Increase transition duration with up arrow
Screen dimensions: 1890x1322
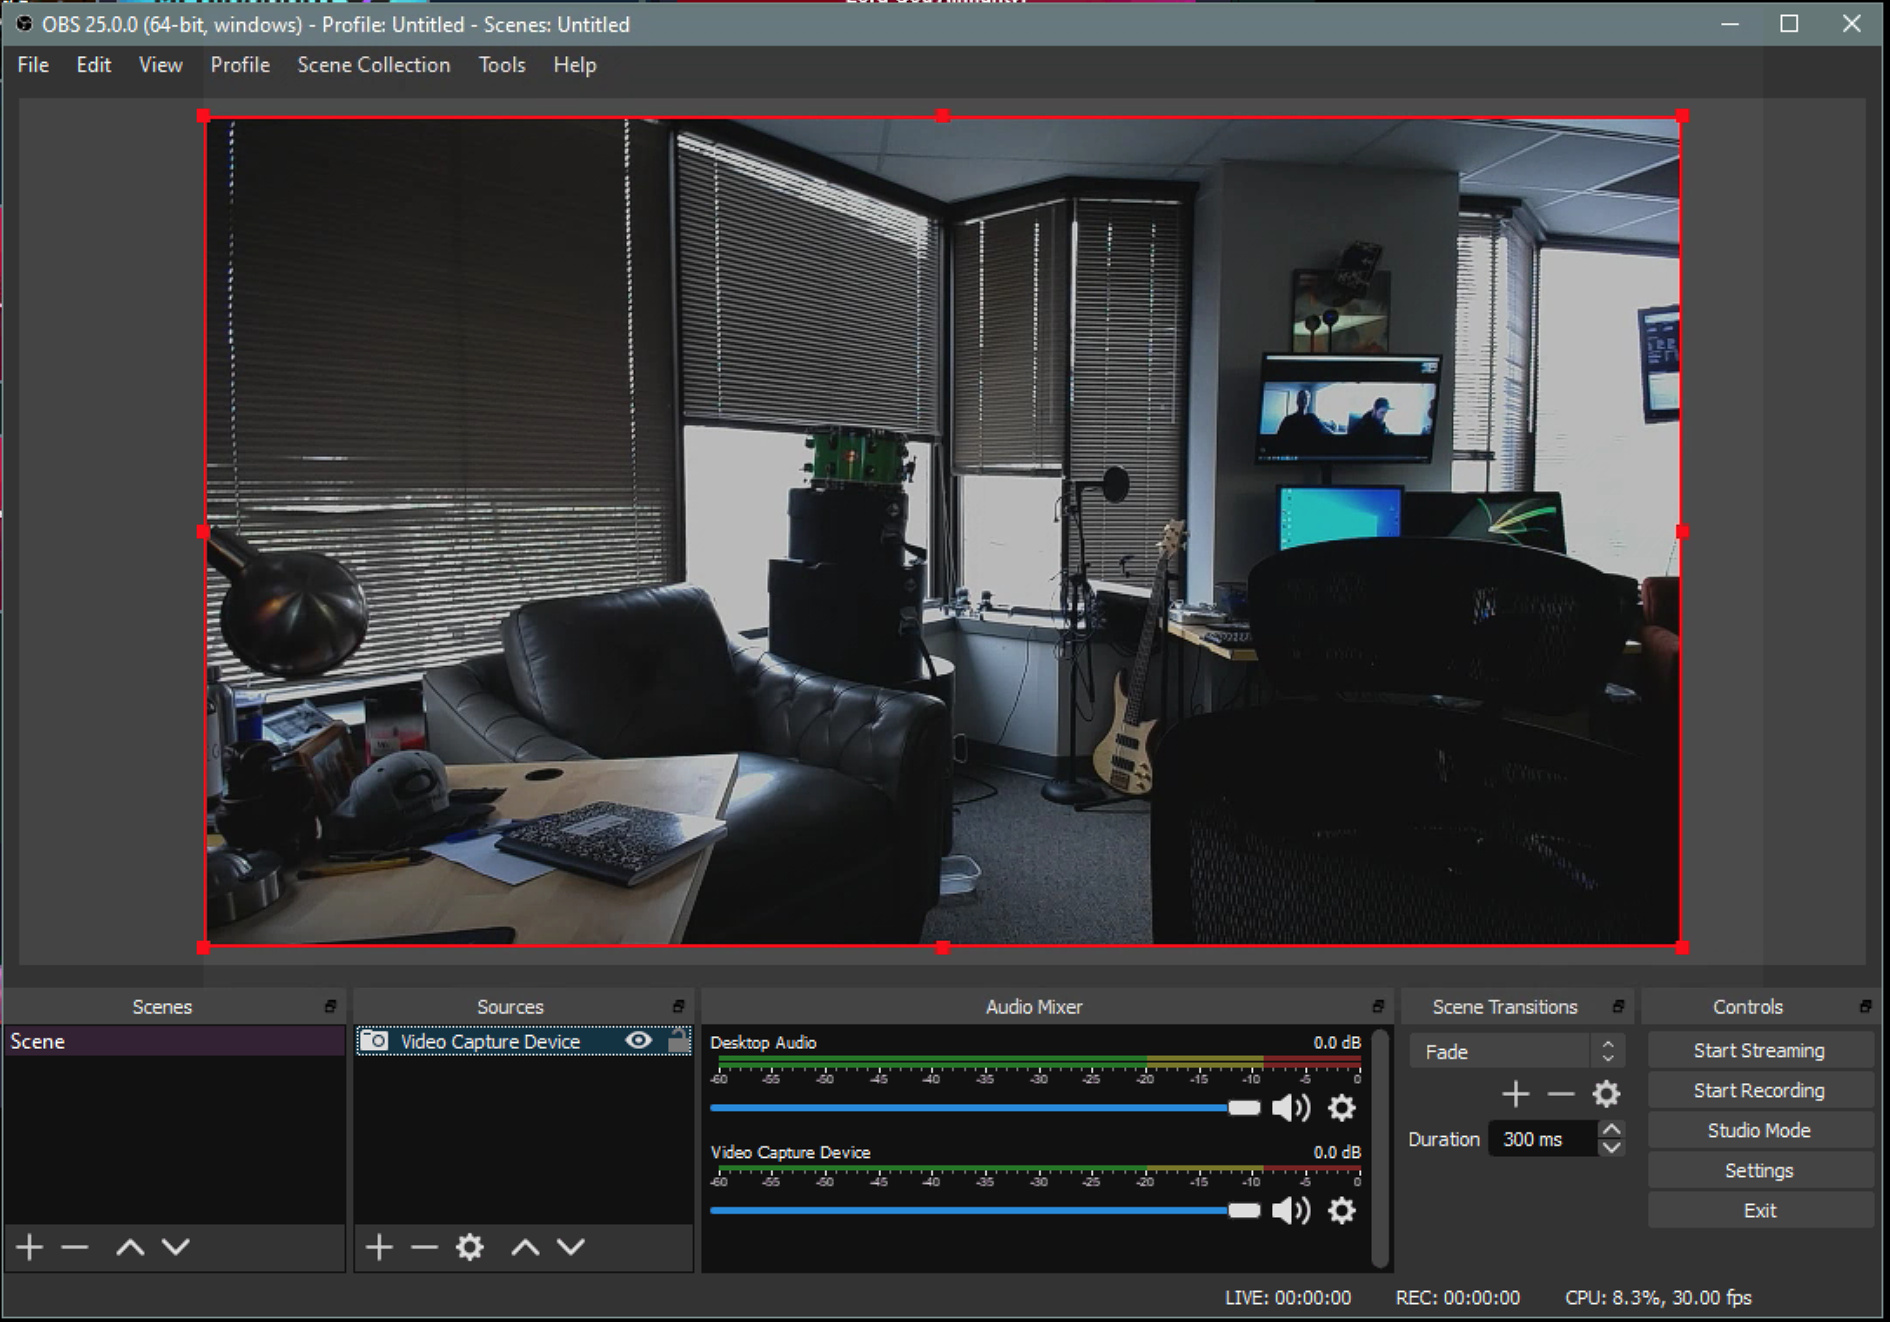1611,1130
